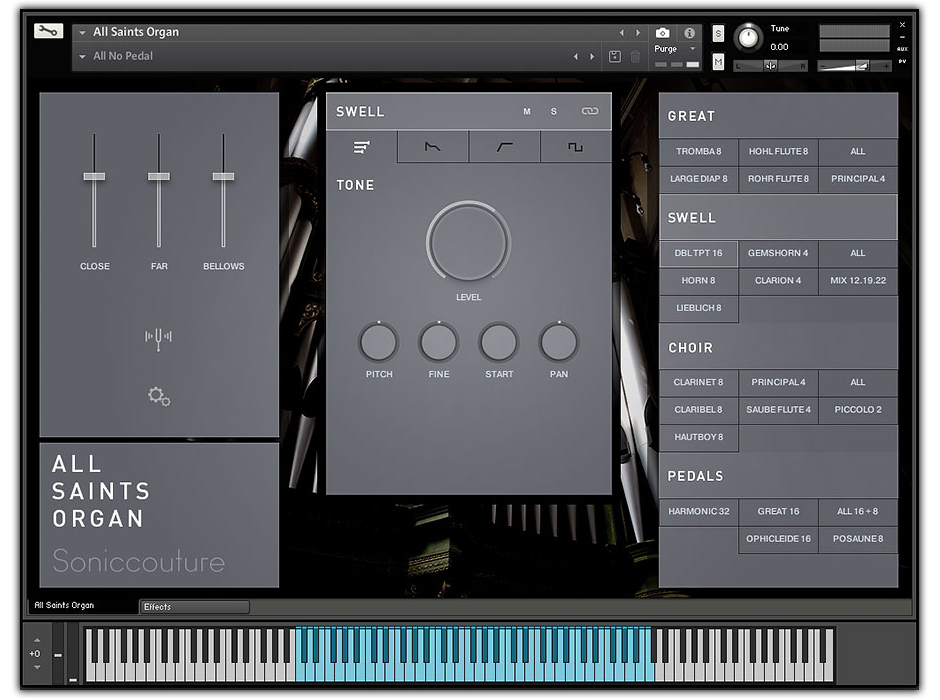Click the pan center marker in header
Viewport: 940px width, 700px height.
pyautogui.click(x=770, y=66)
